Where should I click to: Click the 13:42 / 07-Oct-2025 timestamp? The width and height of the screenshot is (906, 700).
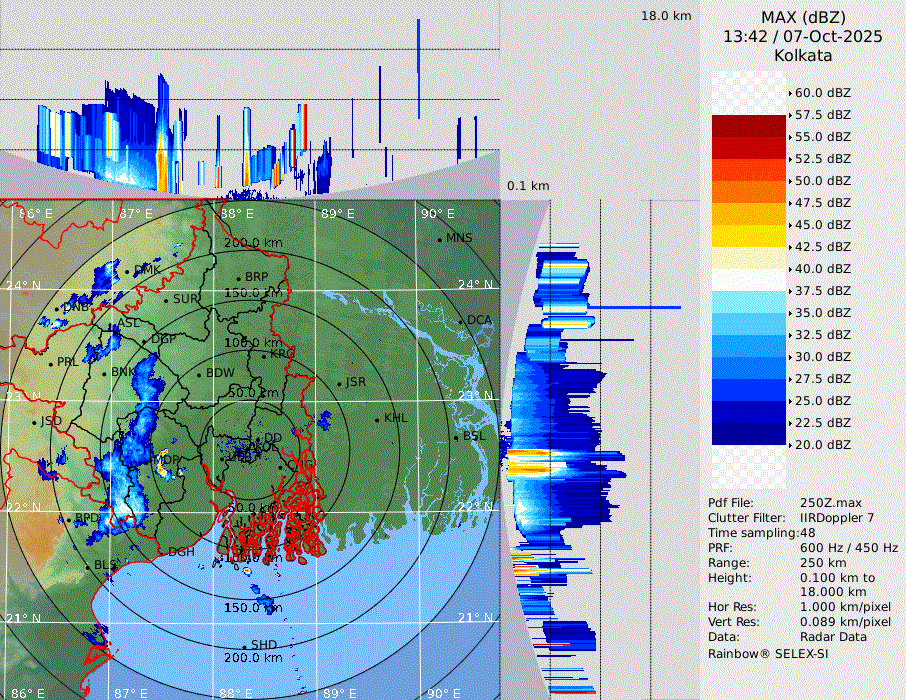click(x=803, y=36)
